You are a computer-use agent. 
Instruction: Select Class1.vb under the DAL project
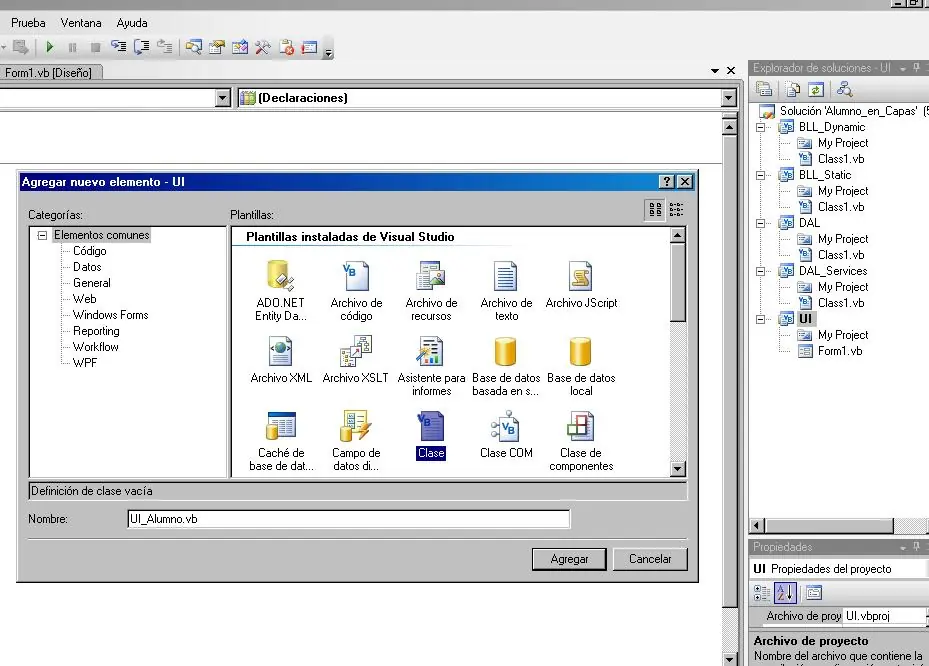point(841,255)
